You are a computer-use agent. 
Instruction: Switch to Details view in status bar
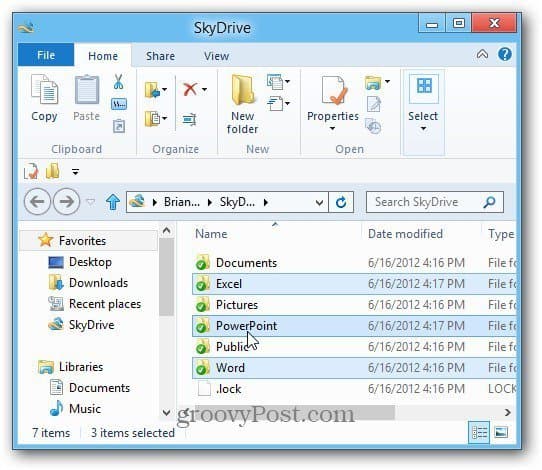pos(479,432)
